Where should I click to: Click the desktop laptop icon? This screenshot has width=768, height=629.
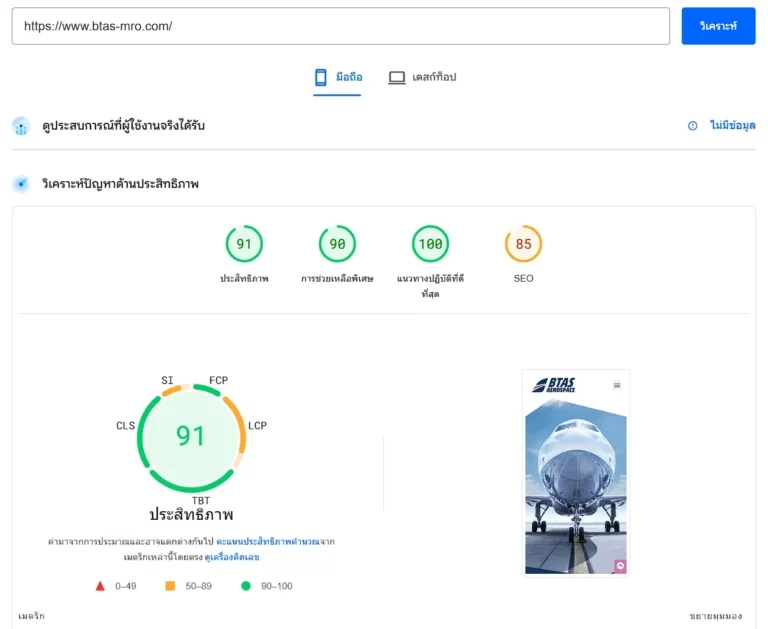[397, 77]
